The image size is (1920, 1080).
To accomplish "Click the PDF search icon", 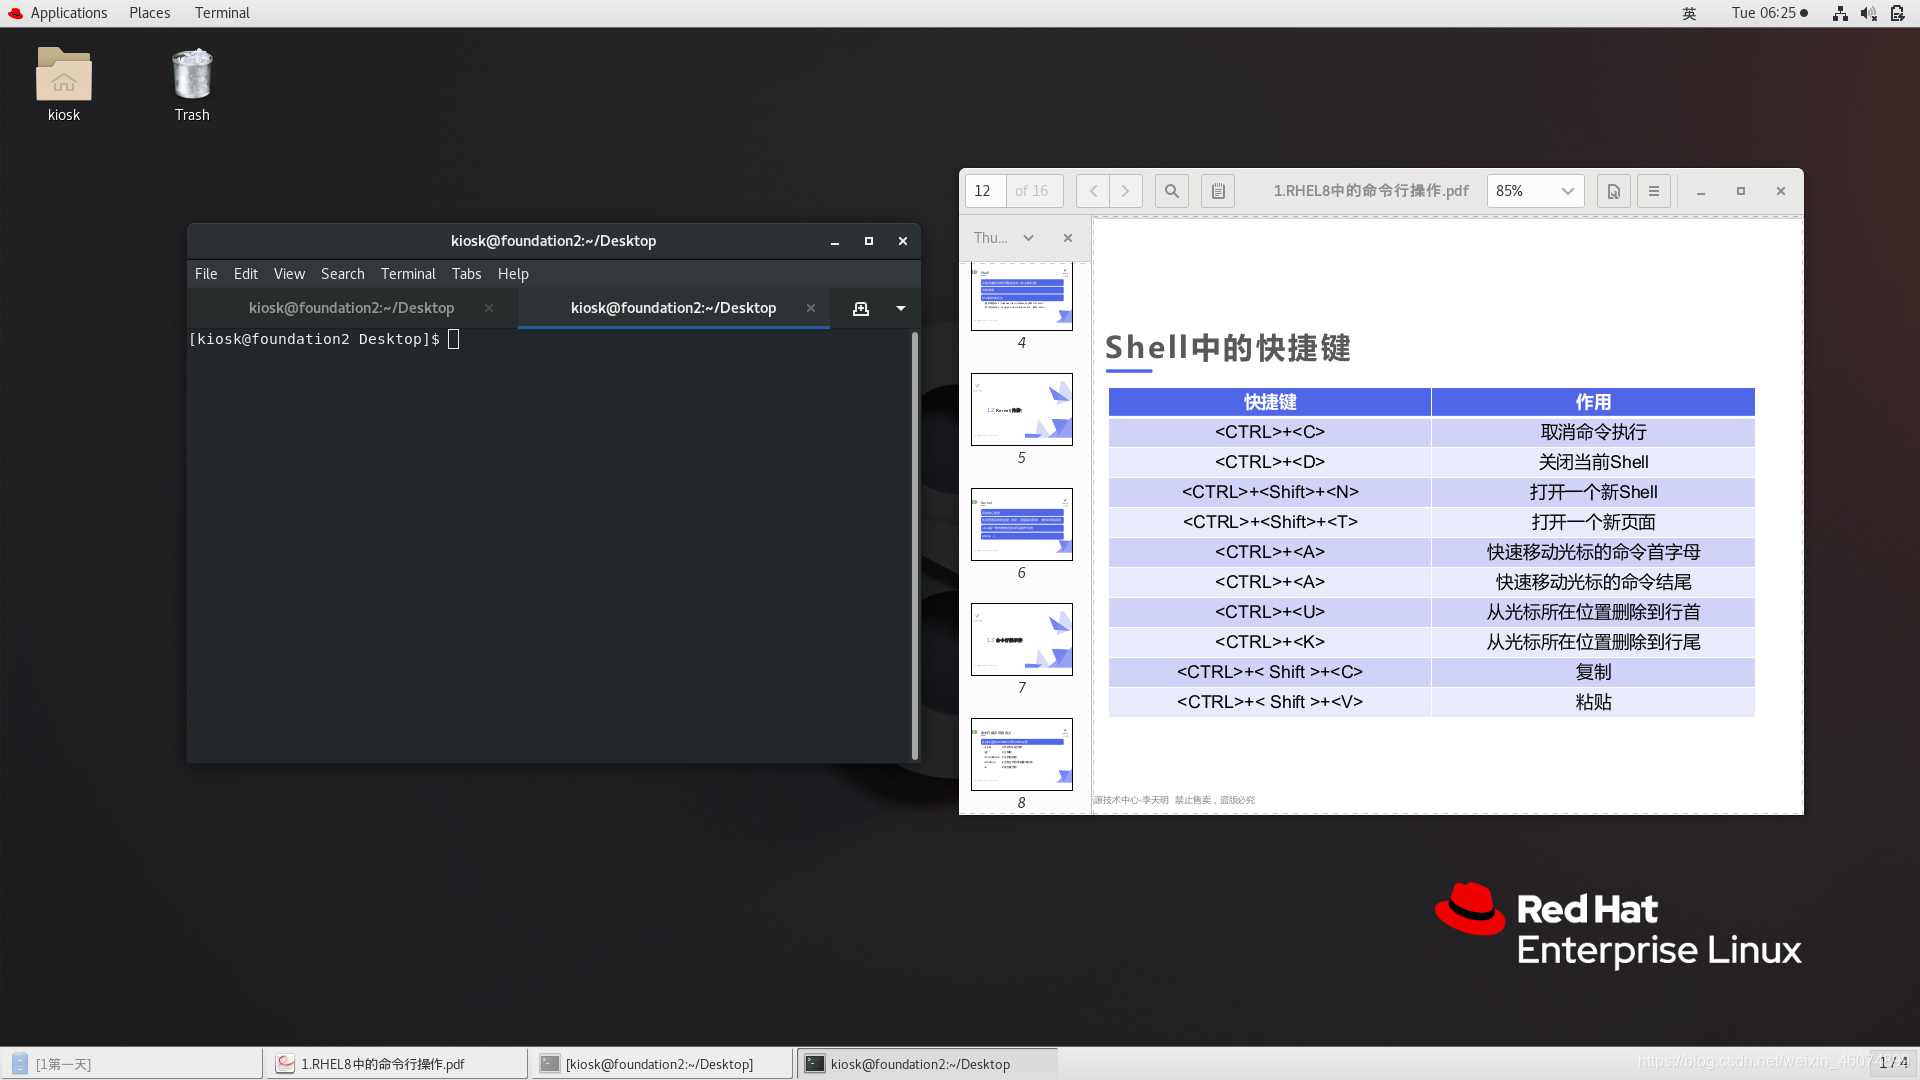I will click(x=1172, y=191).
